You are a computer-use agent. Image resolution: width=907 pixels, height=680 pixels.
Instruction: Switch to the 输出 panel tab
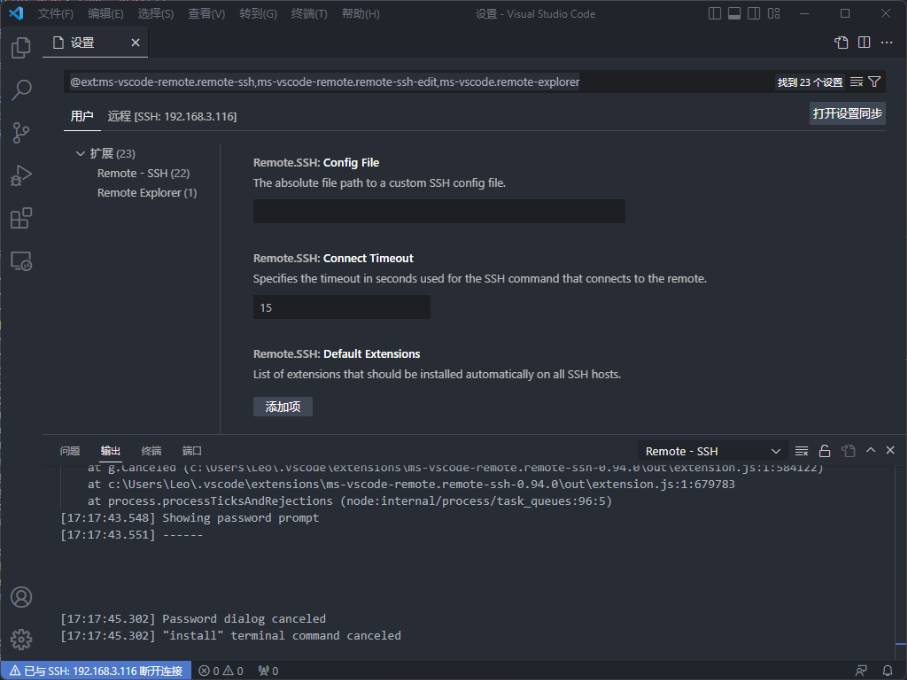coord(110,451)
